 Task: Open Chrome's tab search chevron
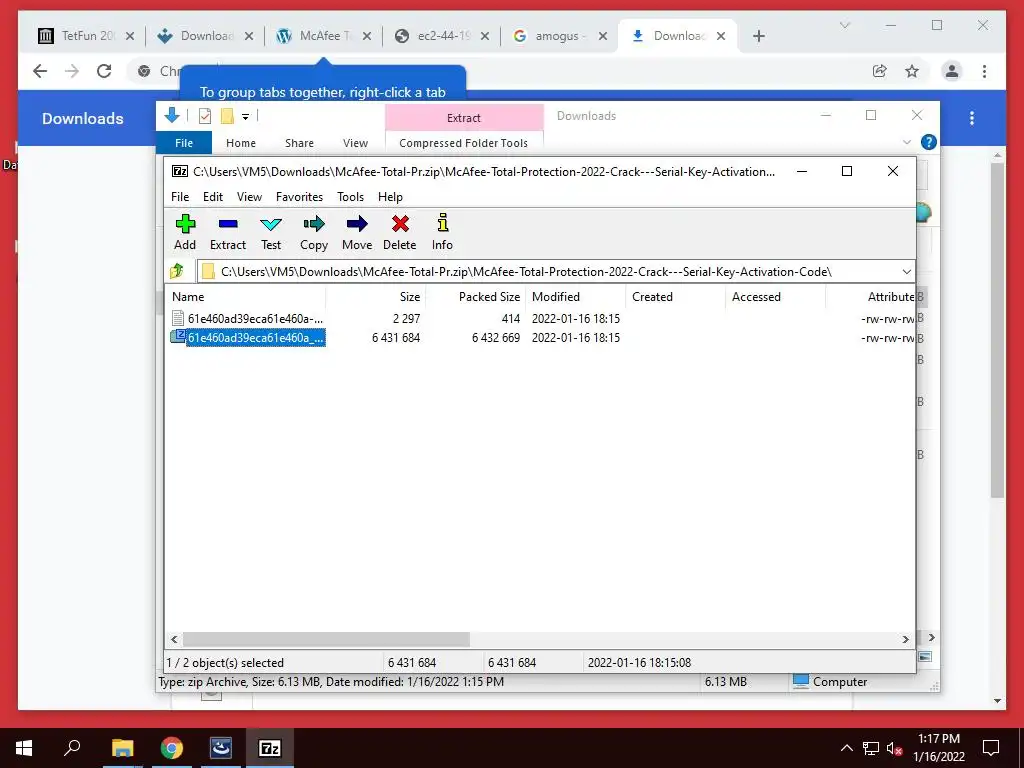click(844, 25)
